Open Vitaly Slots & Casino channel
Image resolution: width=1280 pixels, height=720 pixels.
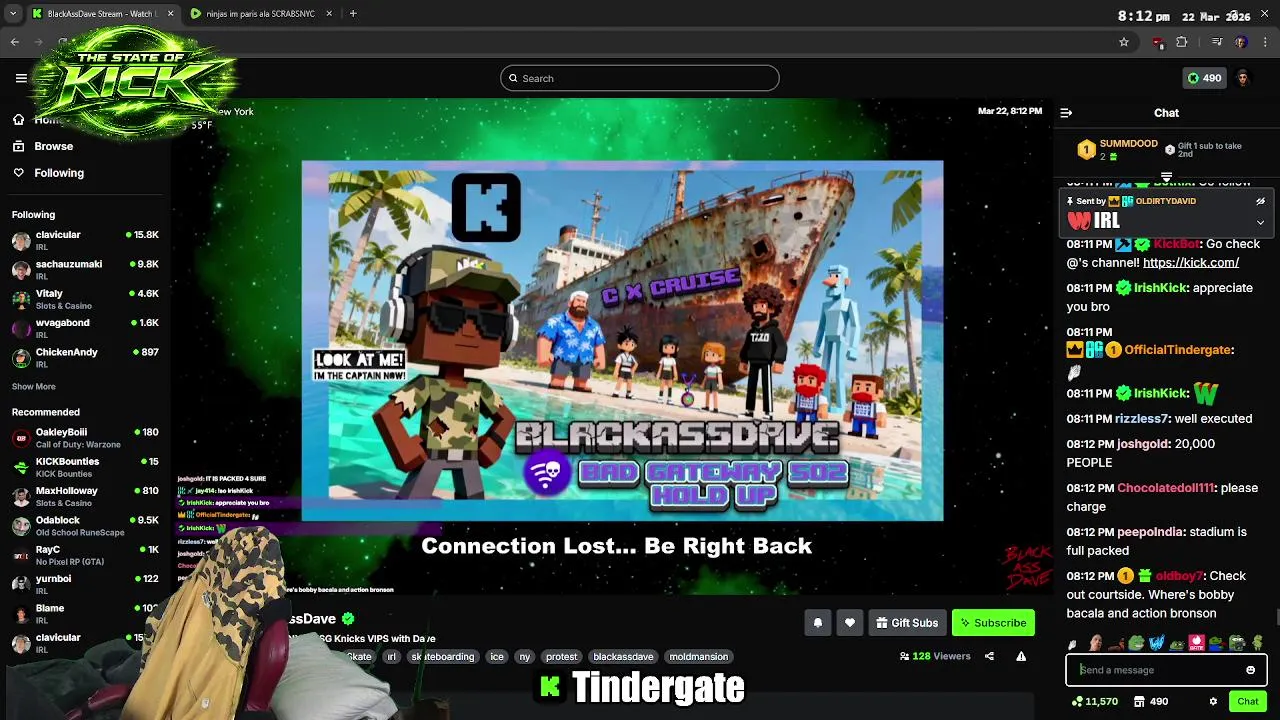click(x=85, y=299)
